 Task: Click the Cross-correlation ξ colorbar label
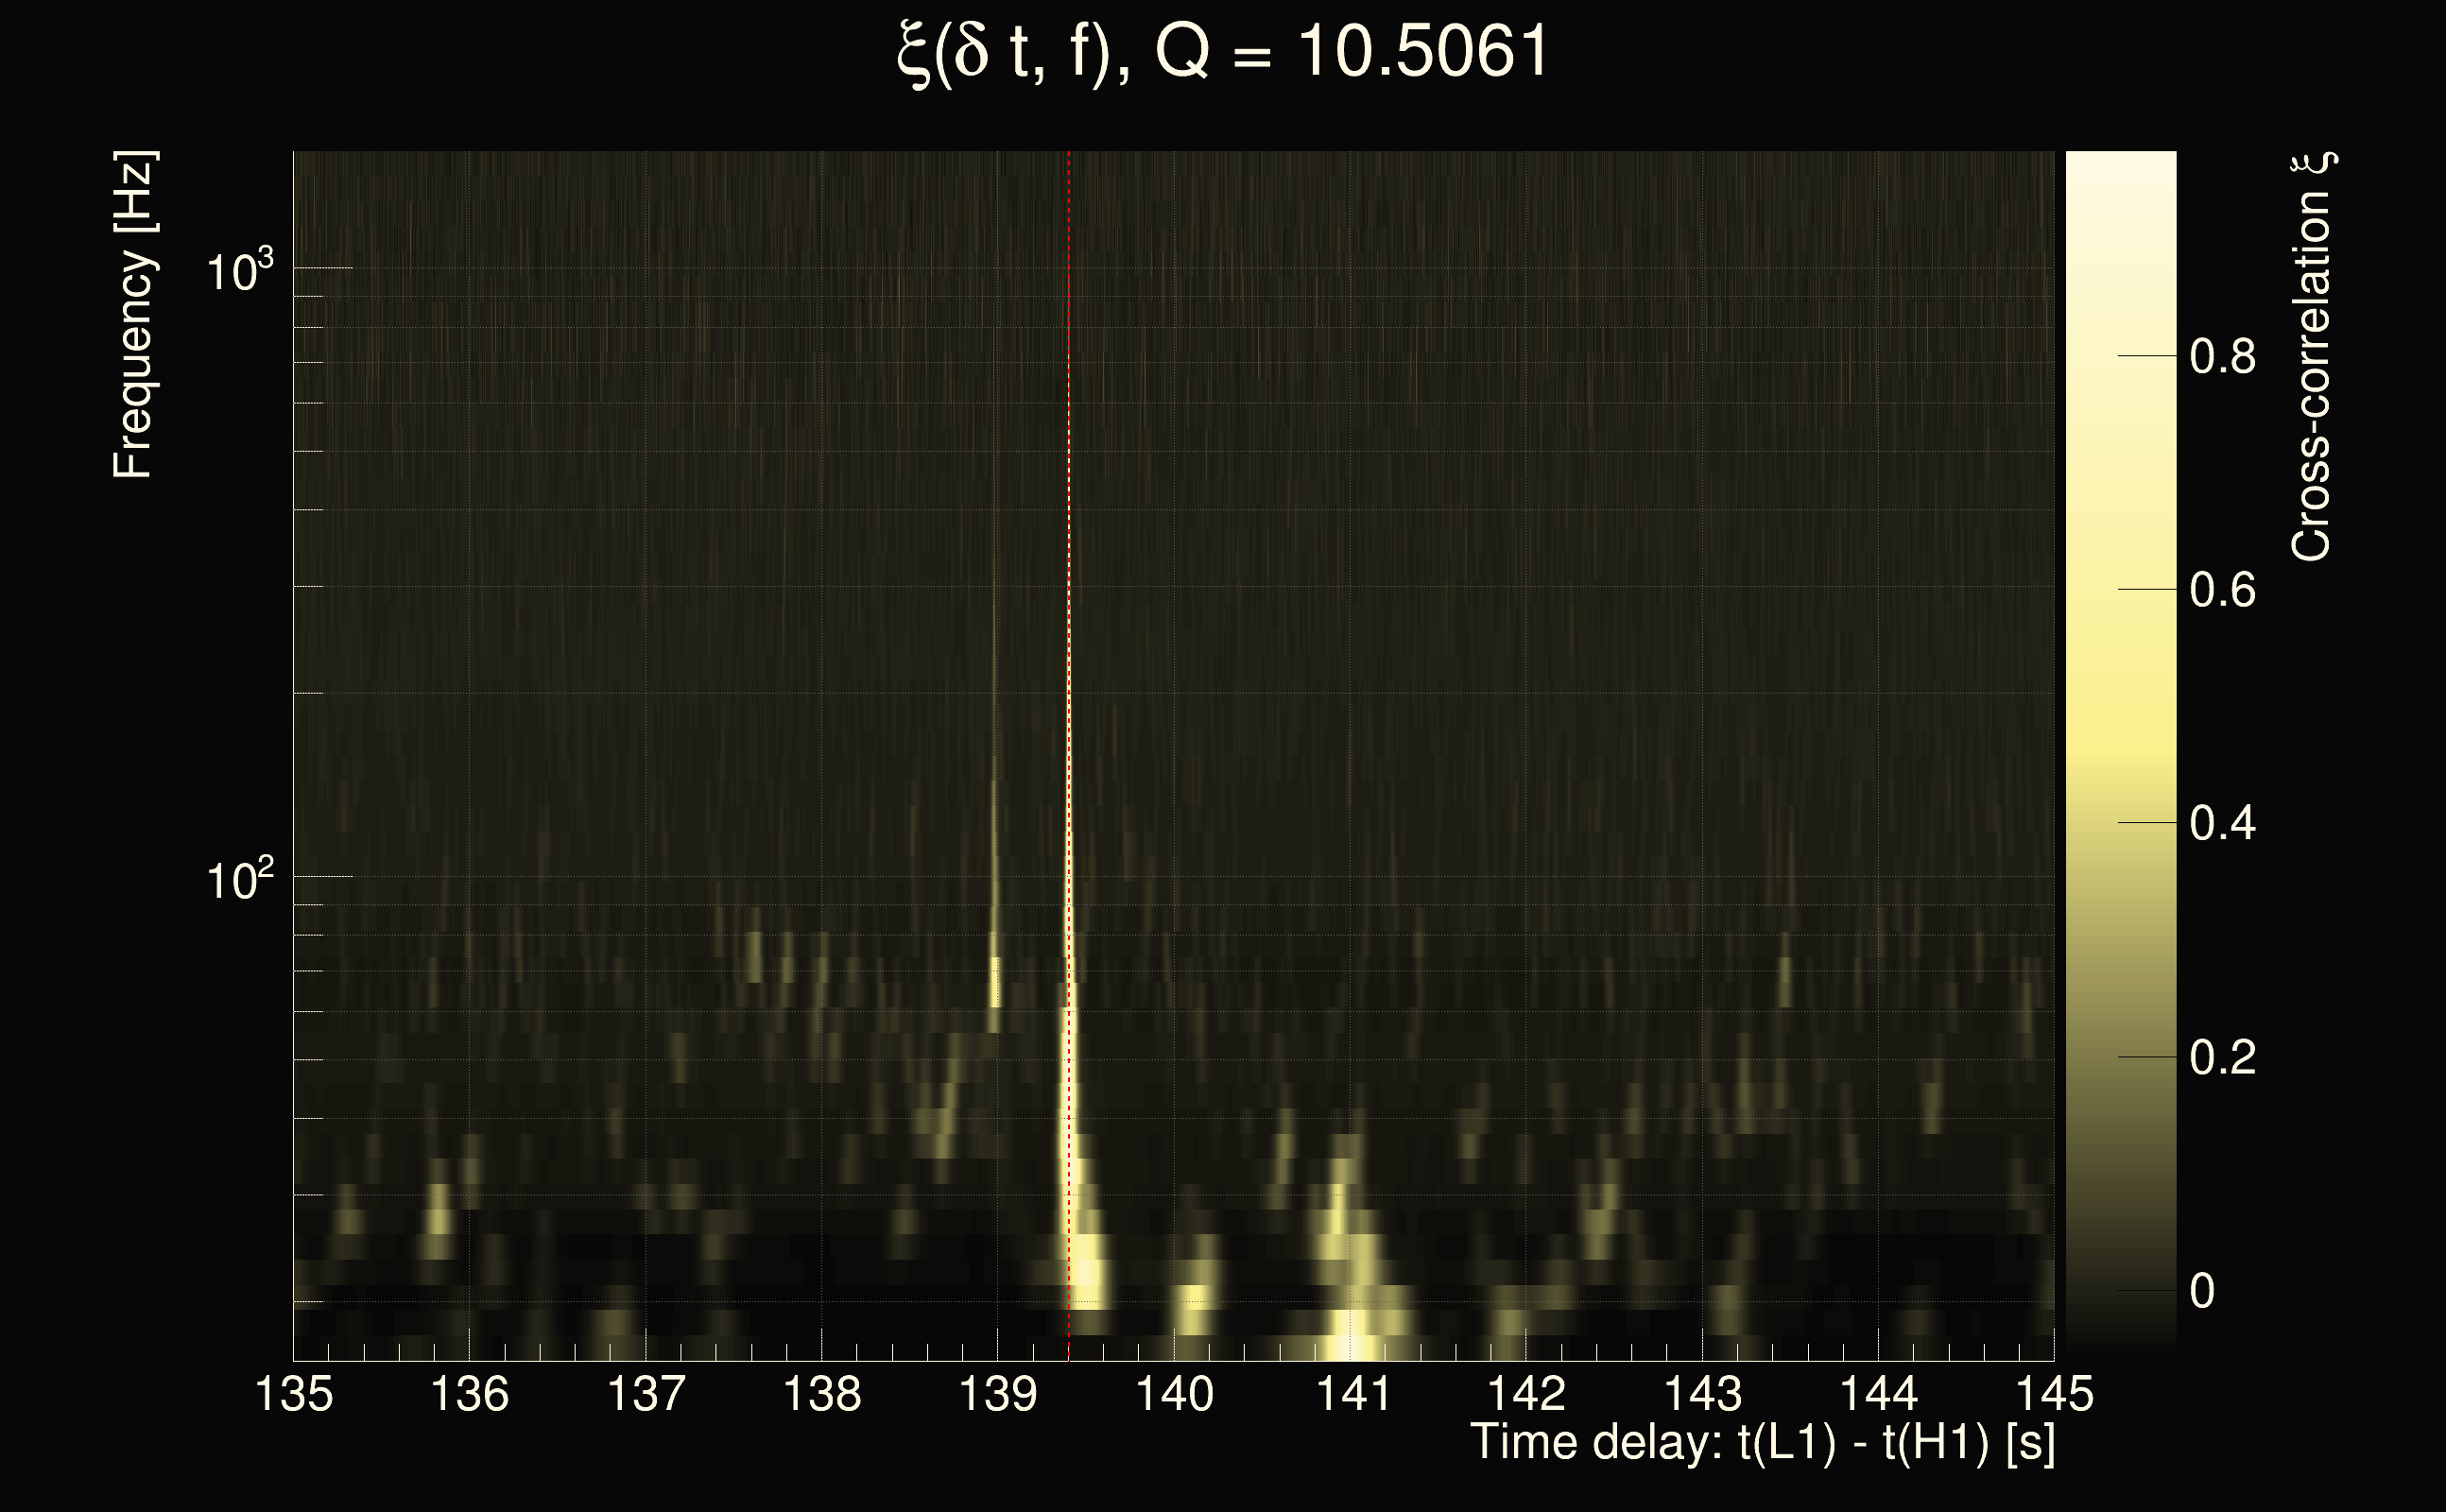pos(2312,357)
